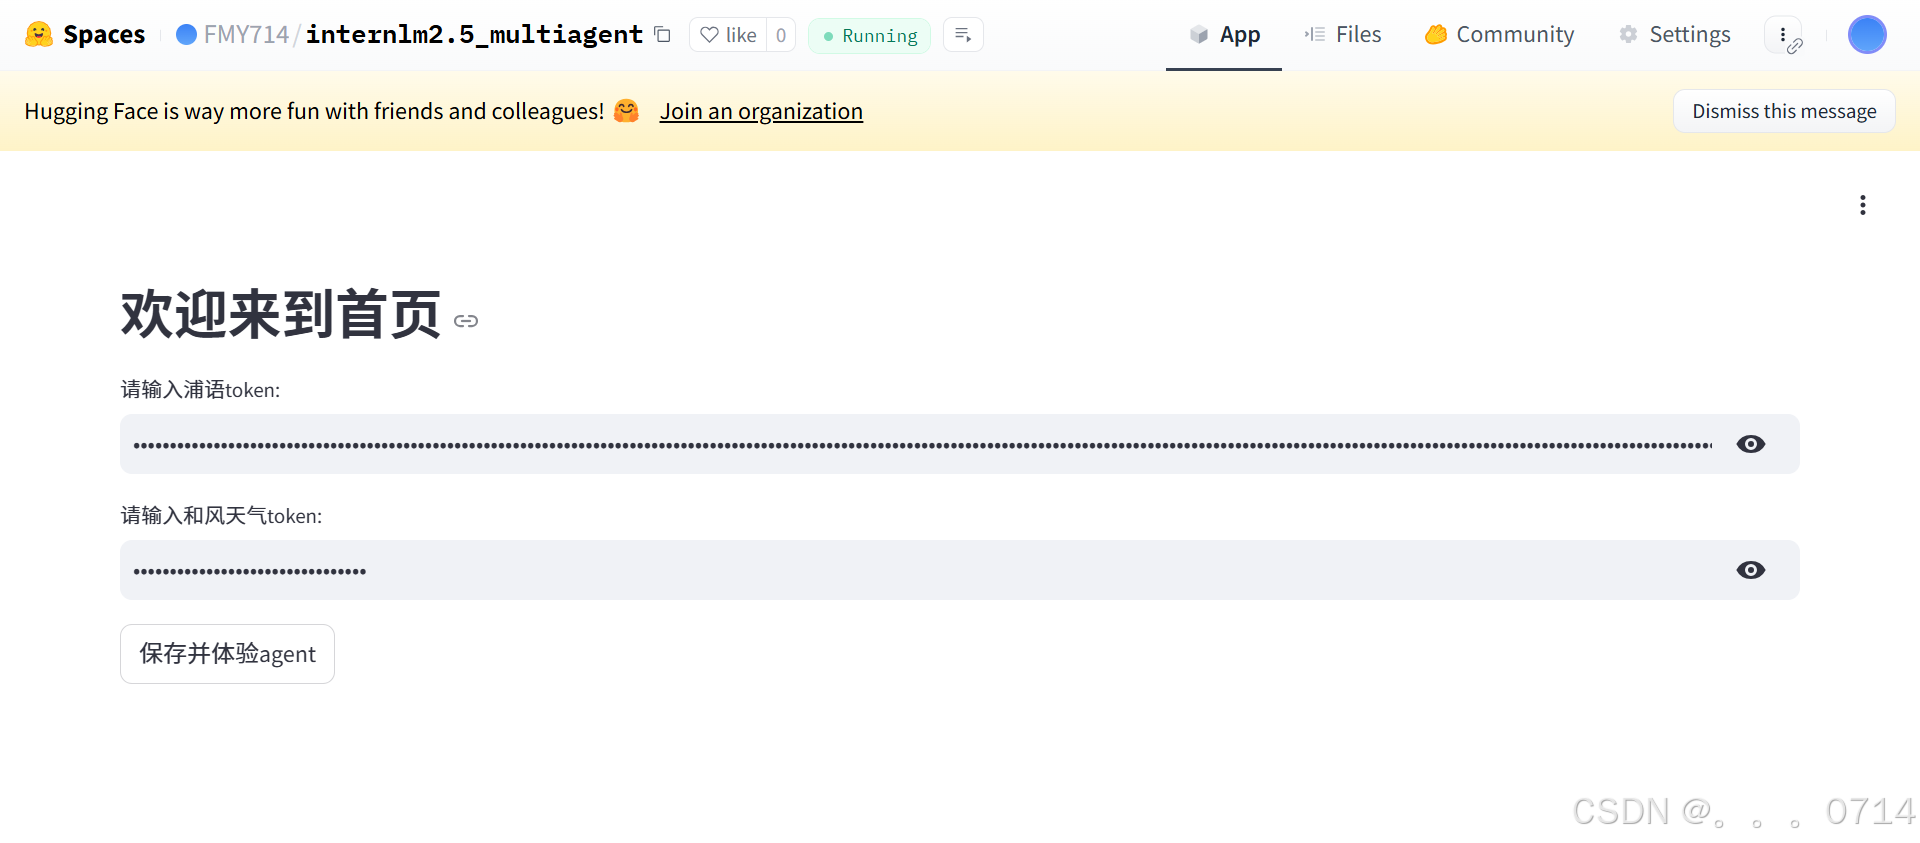Click the Running status badge
The width and height of the screenshot is (1920, 843).
pos(869,36)
